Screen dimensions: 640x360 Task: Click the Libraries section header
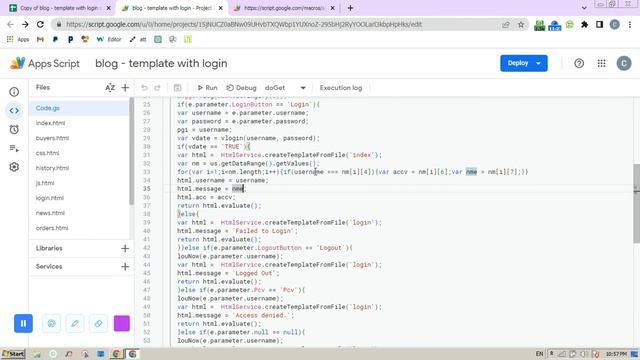click(x=49, y=248)
